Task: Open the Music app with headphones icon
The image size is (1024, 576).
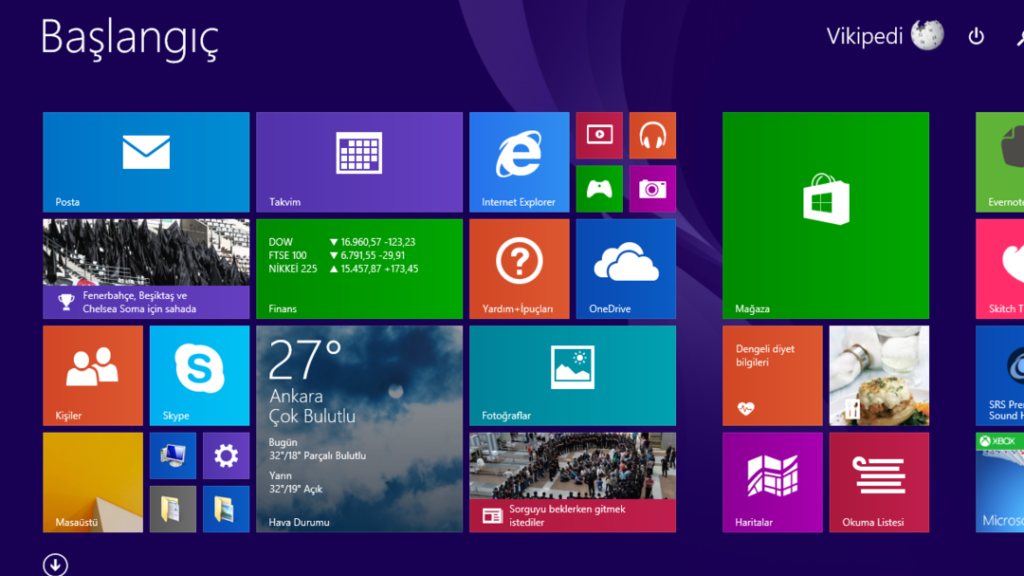Action: pos(652,135)
